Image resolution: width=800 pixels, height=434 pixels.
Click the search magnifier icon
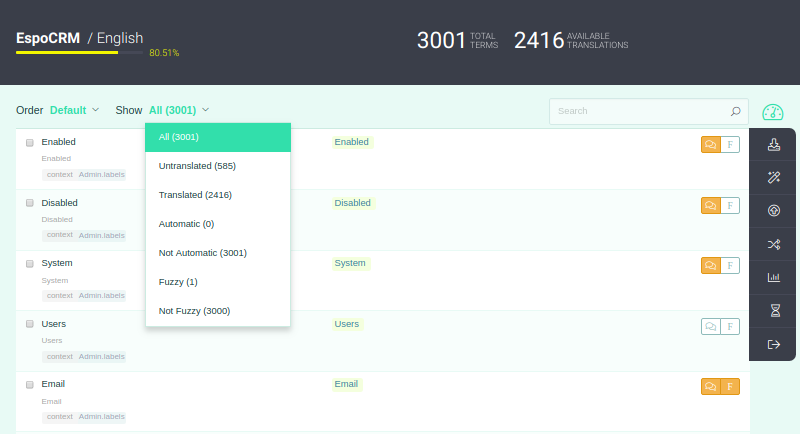point(735,111)
